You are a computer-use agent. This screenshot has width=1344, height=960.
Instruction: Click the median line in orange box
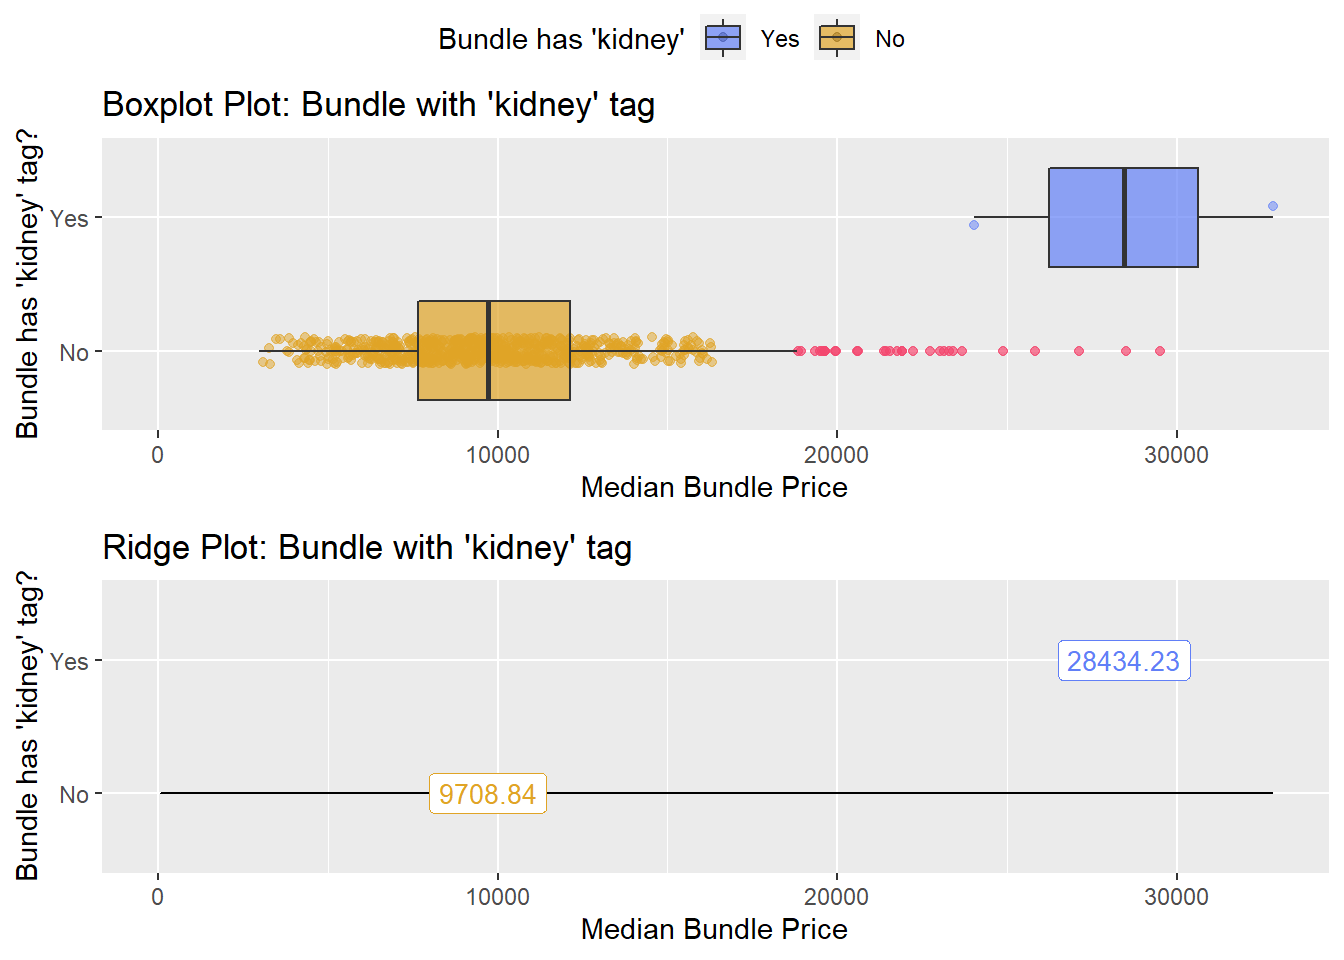pos(488,351)
